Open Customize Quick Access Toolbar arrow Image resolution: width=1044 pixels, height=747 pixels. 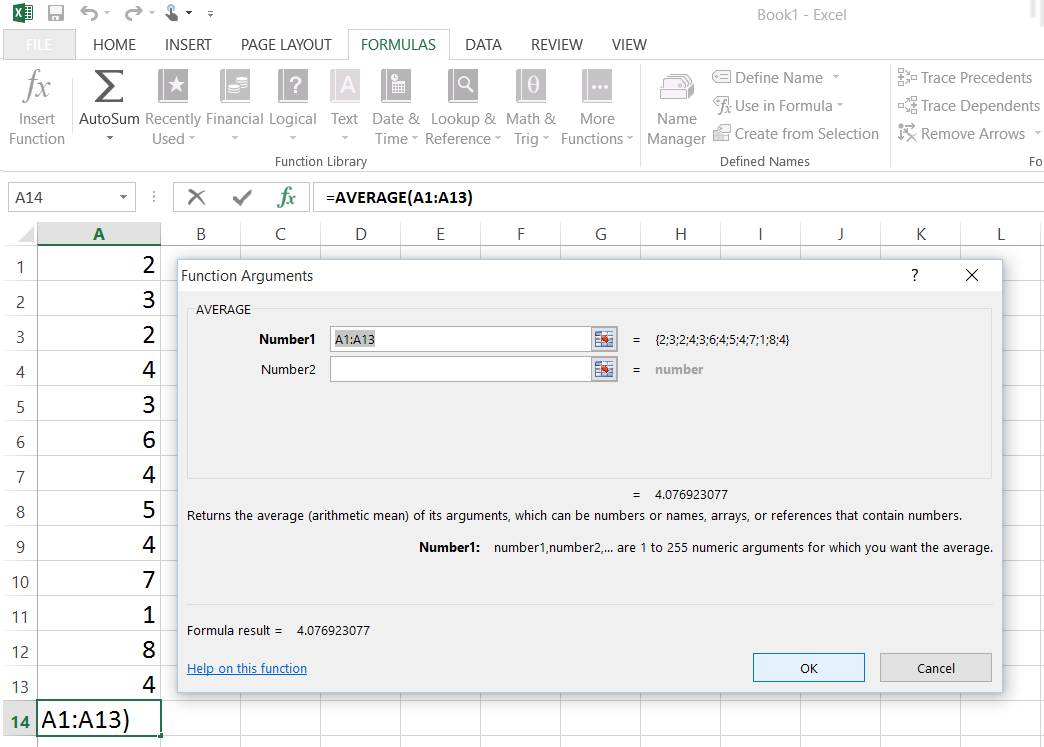click(210, 13)
